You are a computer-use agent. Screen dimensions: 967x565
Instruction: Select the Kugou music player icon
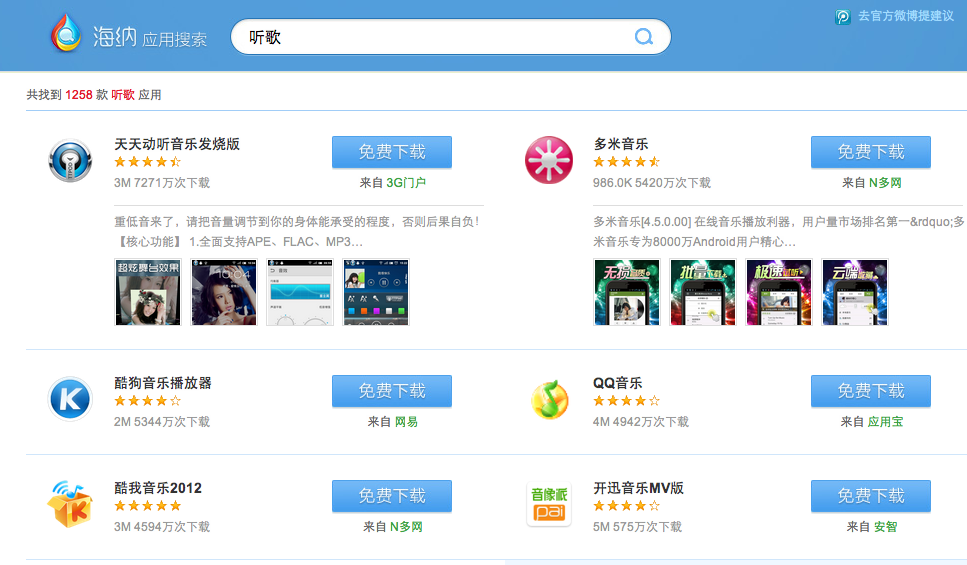[x=70, y=399]
